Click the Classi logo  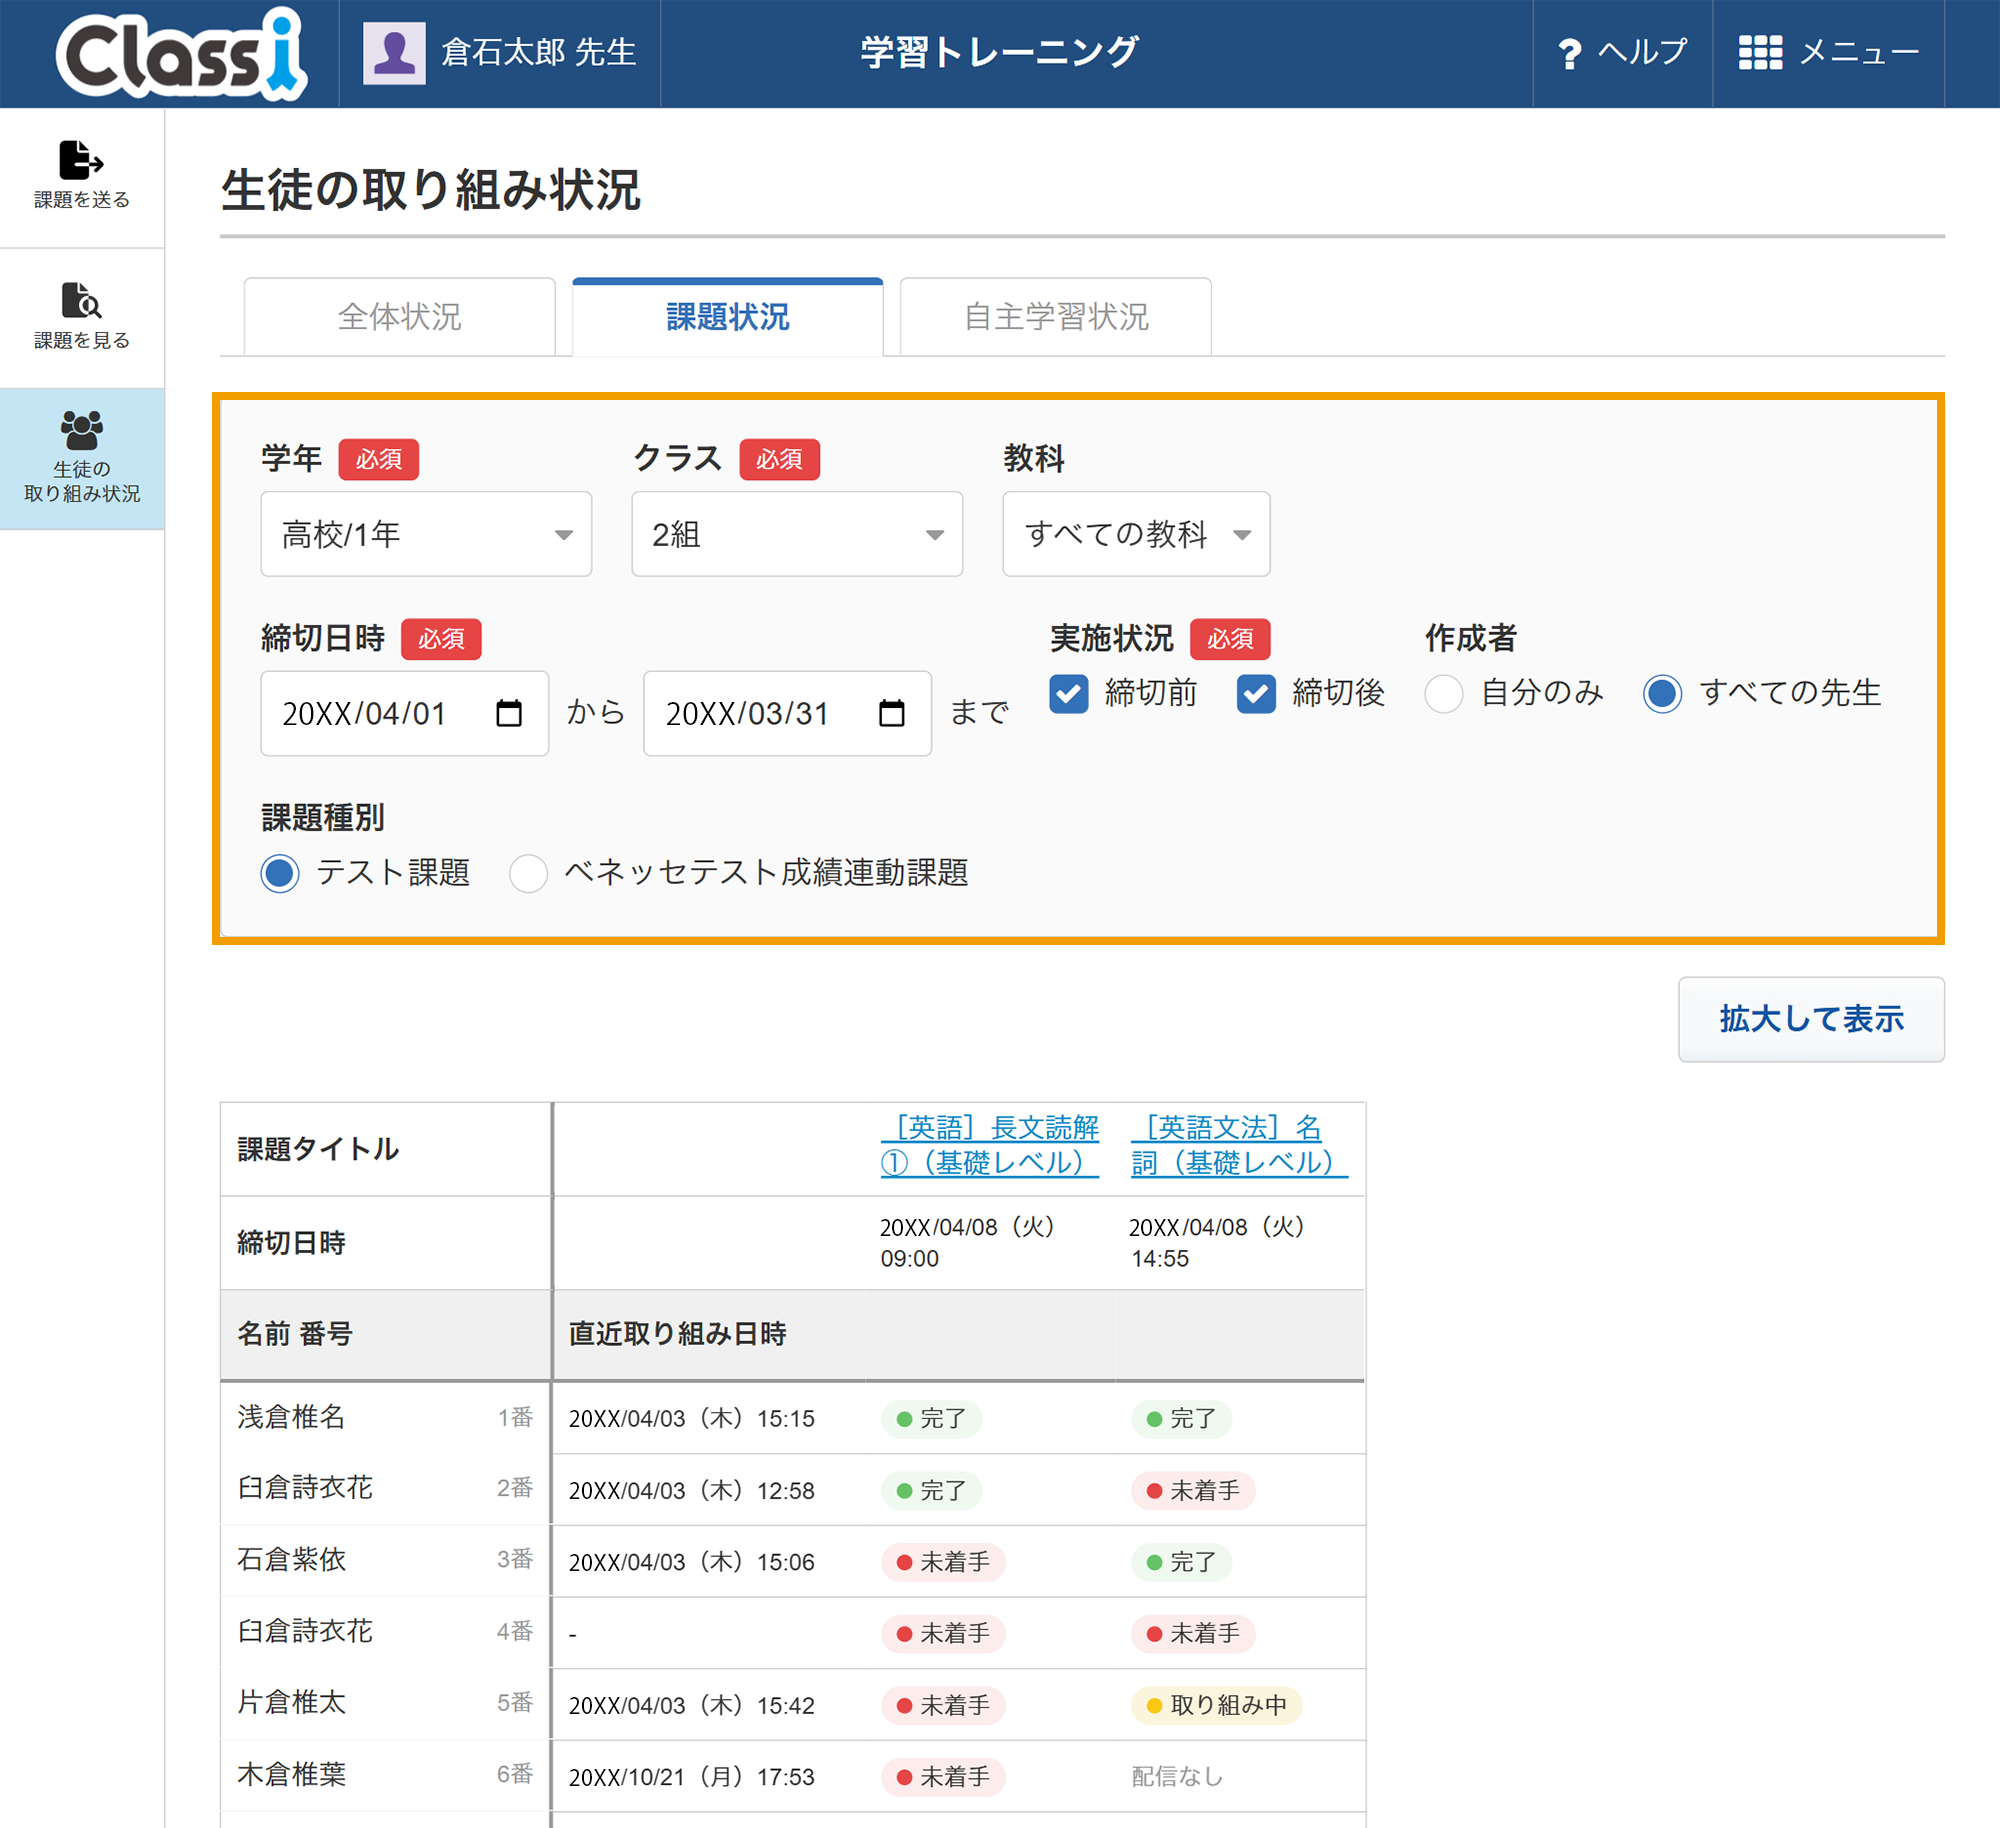(x=180, y=54)
